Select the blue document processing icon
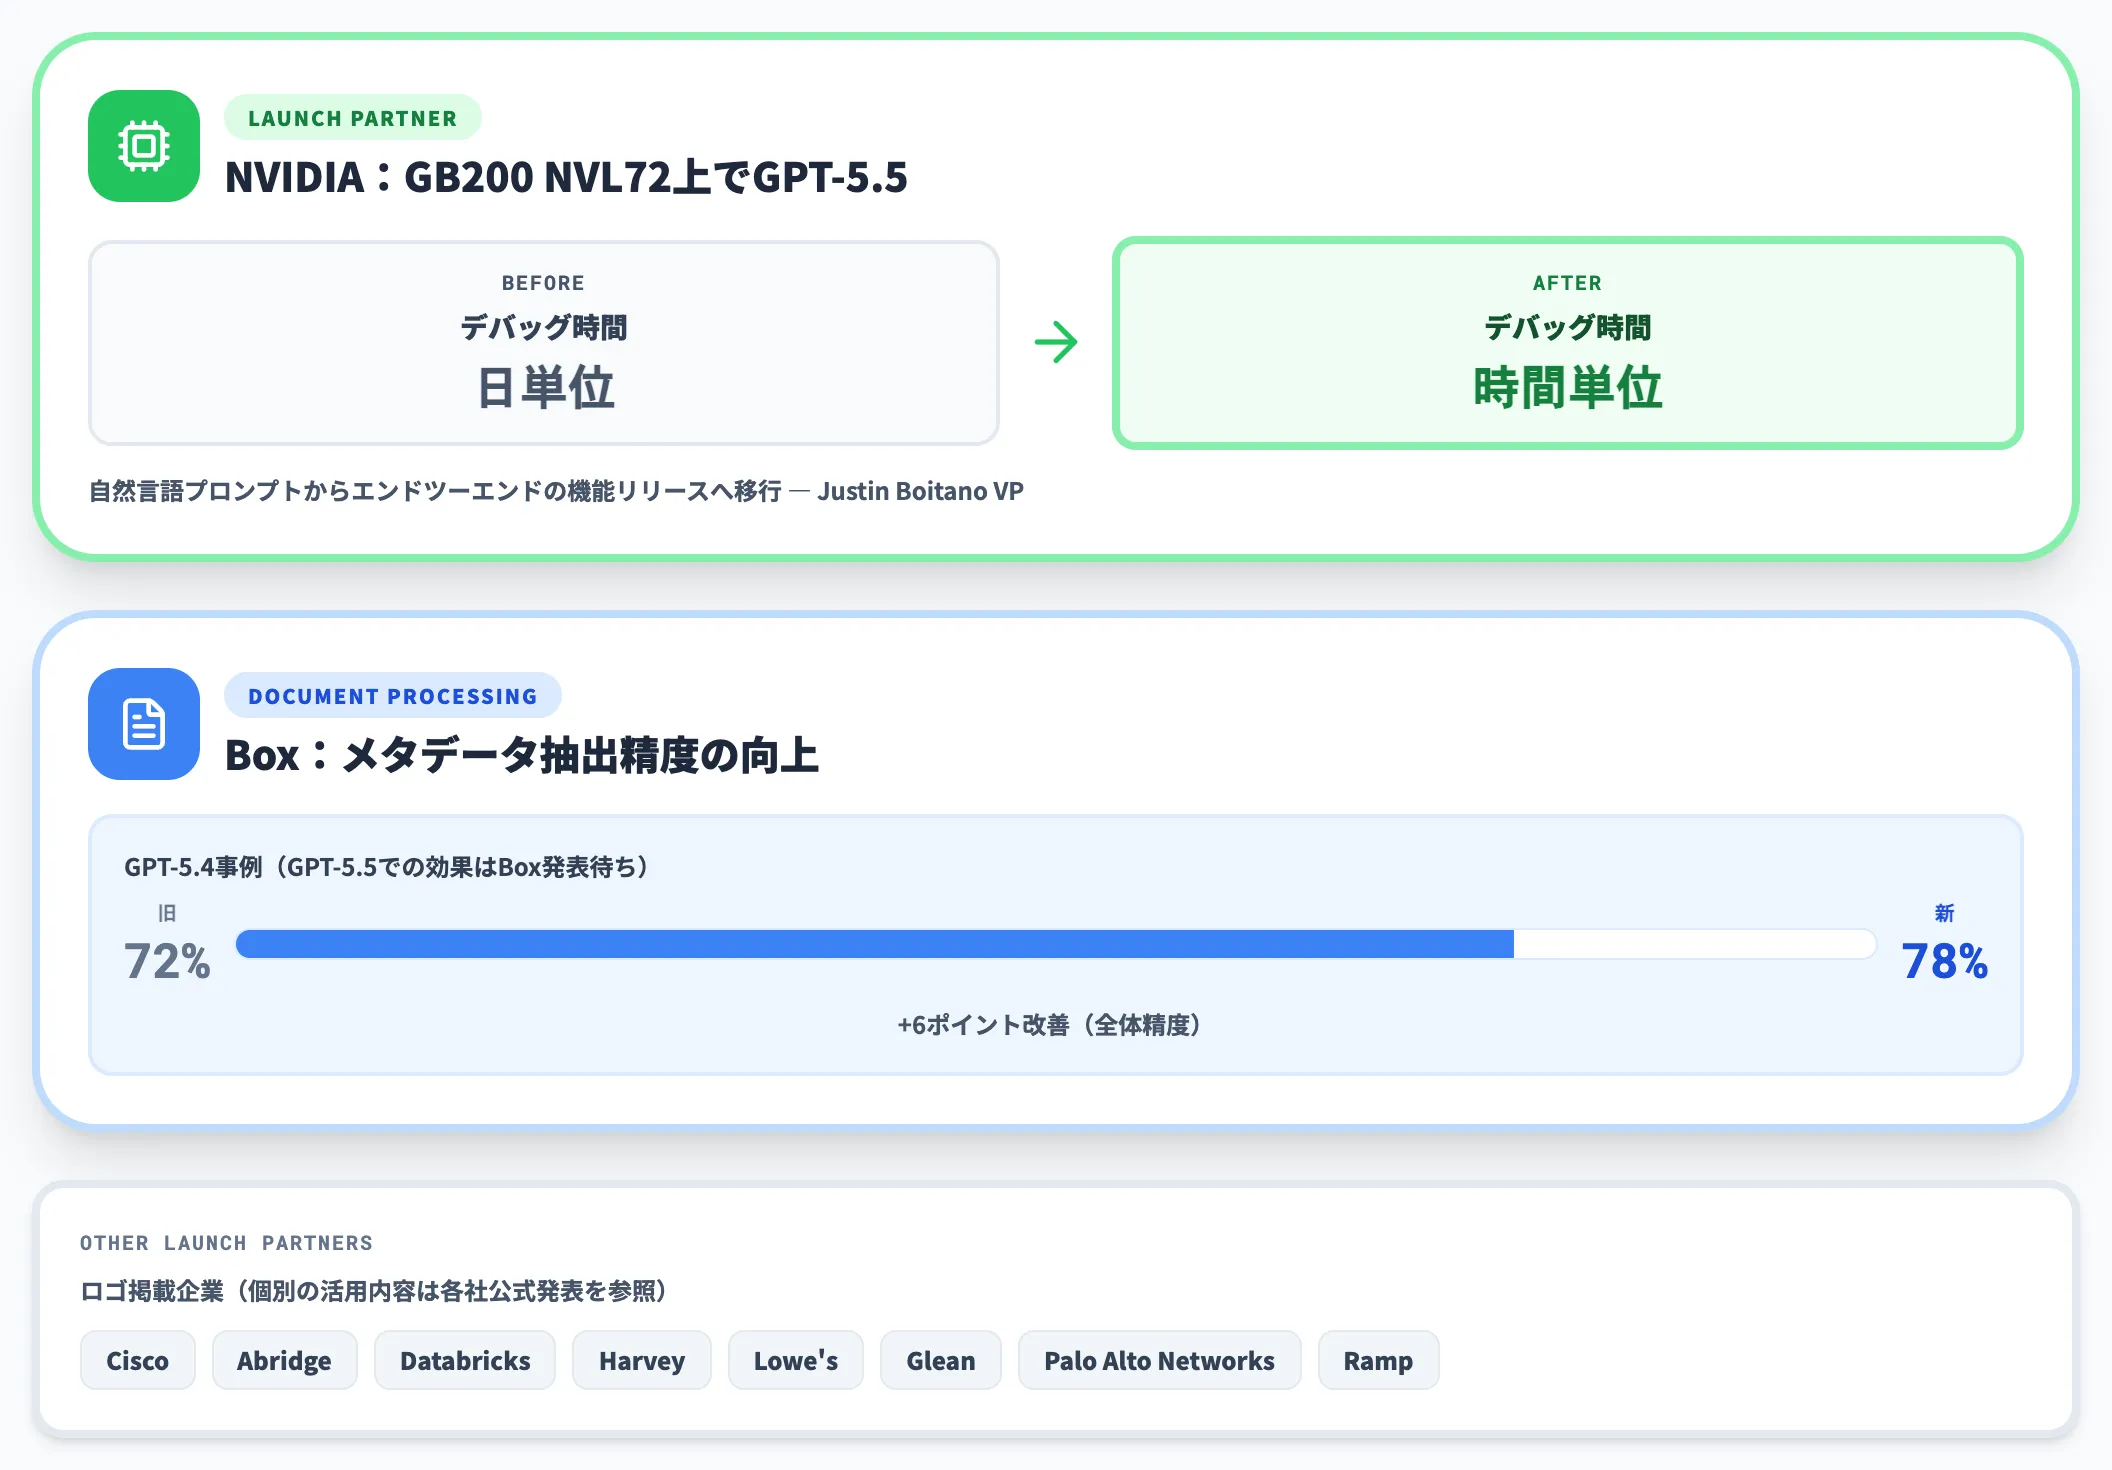The width and height of the screenshot is (2112, 1470). point(144,726)
